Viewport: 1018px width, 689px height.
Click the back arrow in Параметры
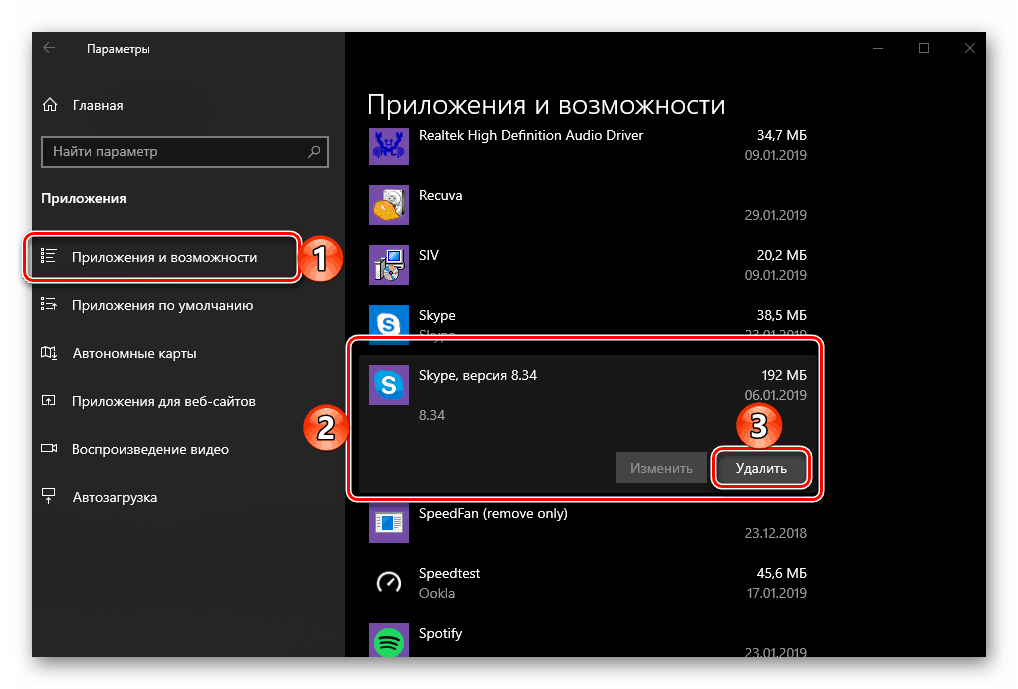49,48
